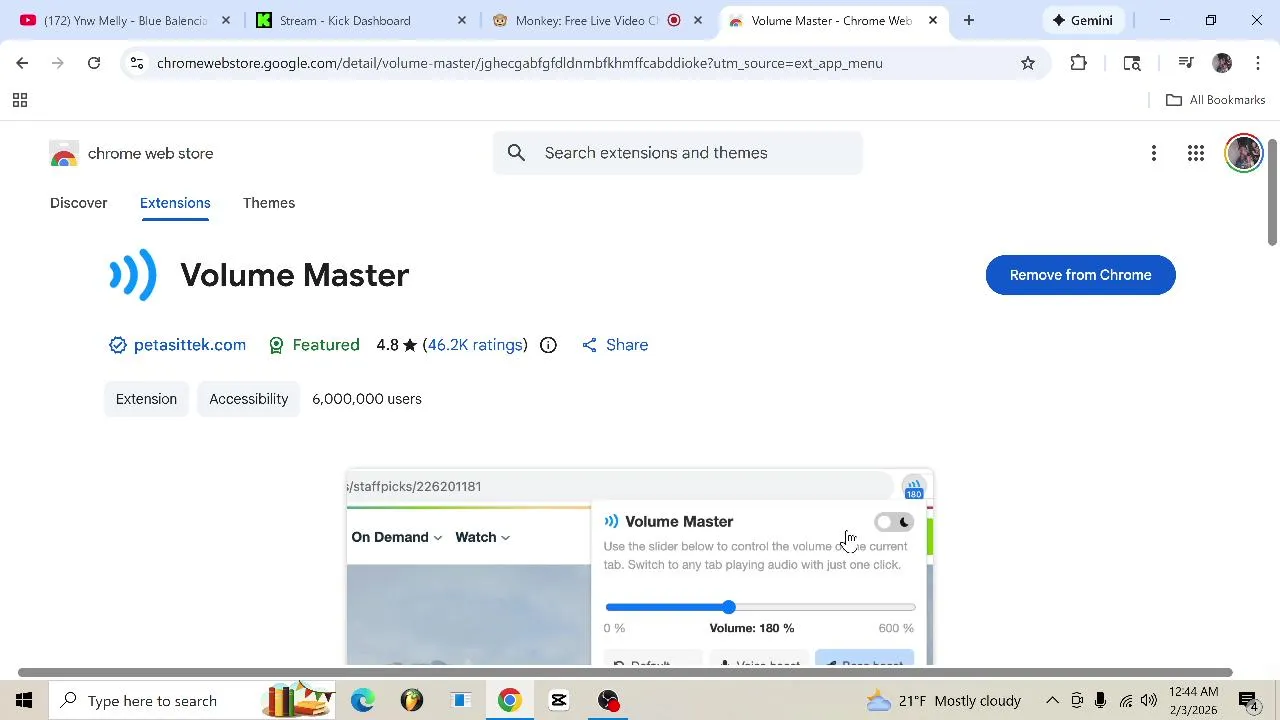Viewport: 1280px width, 720px height.
Task: Expand the hidden system tray icons chevron
Action: pyautogui.click(x=1052, y=700)
